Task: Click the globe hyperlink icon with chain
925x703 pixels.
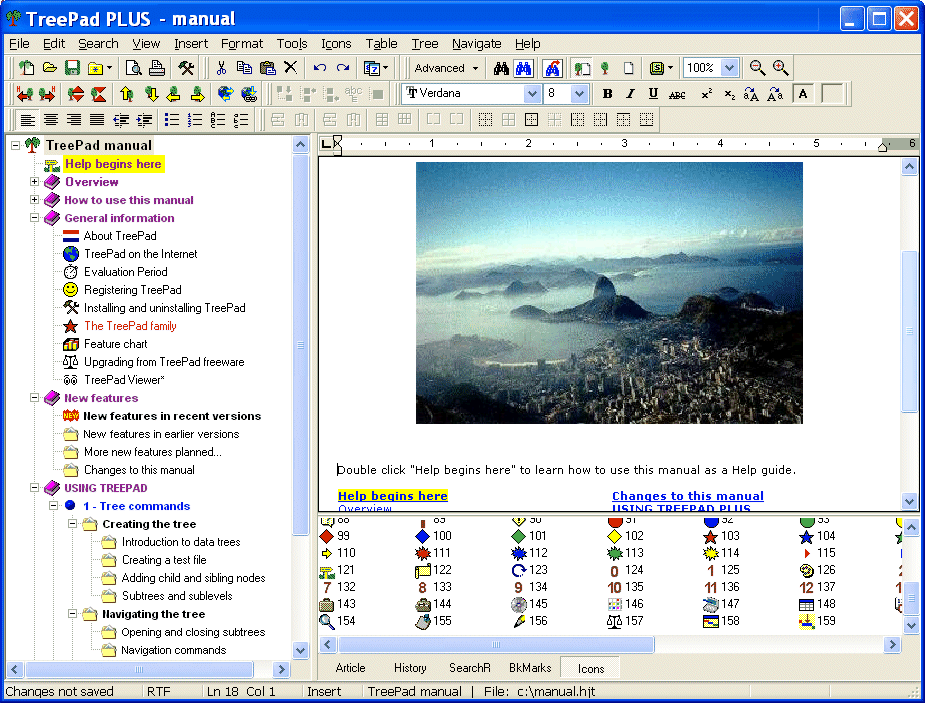Action: [x=249, y=93]
